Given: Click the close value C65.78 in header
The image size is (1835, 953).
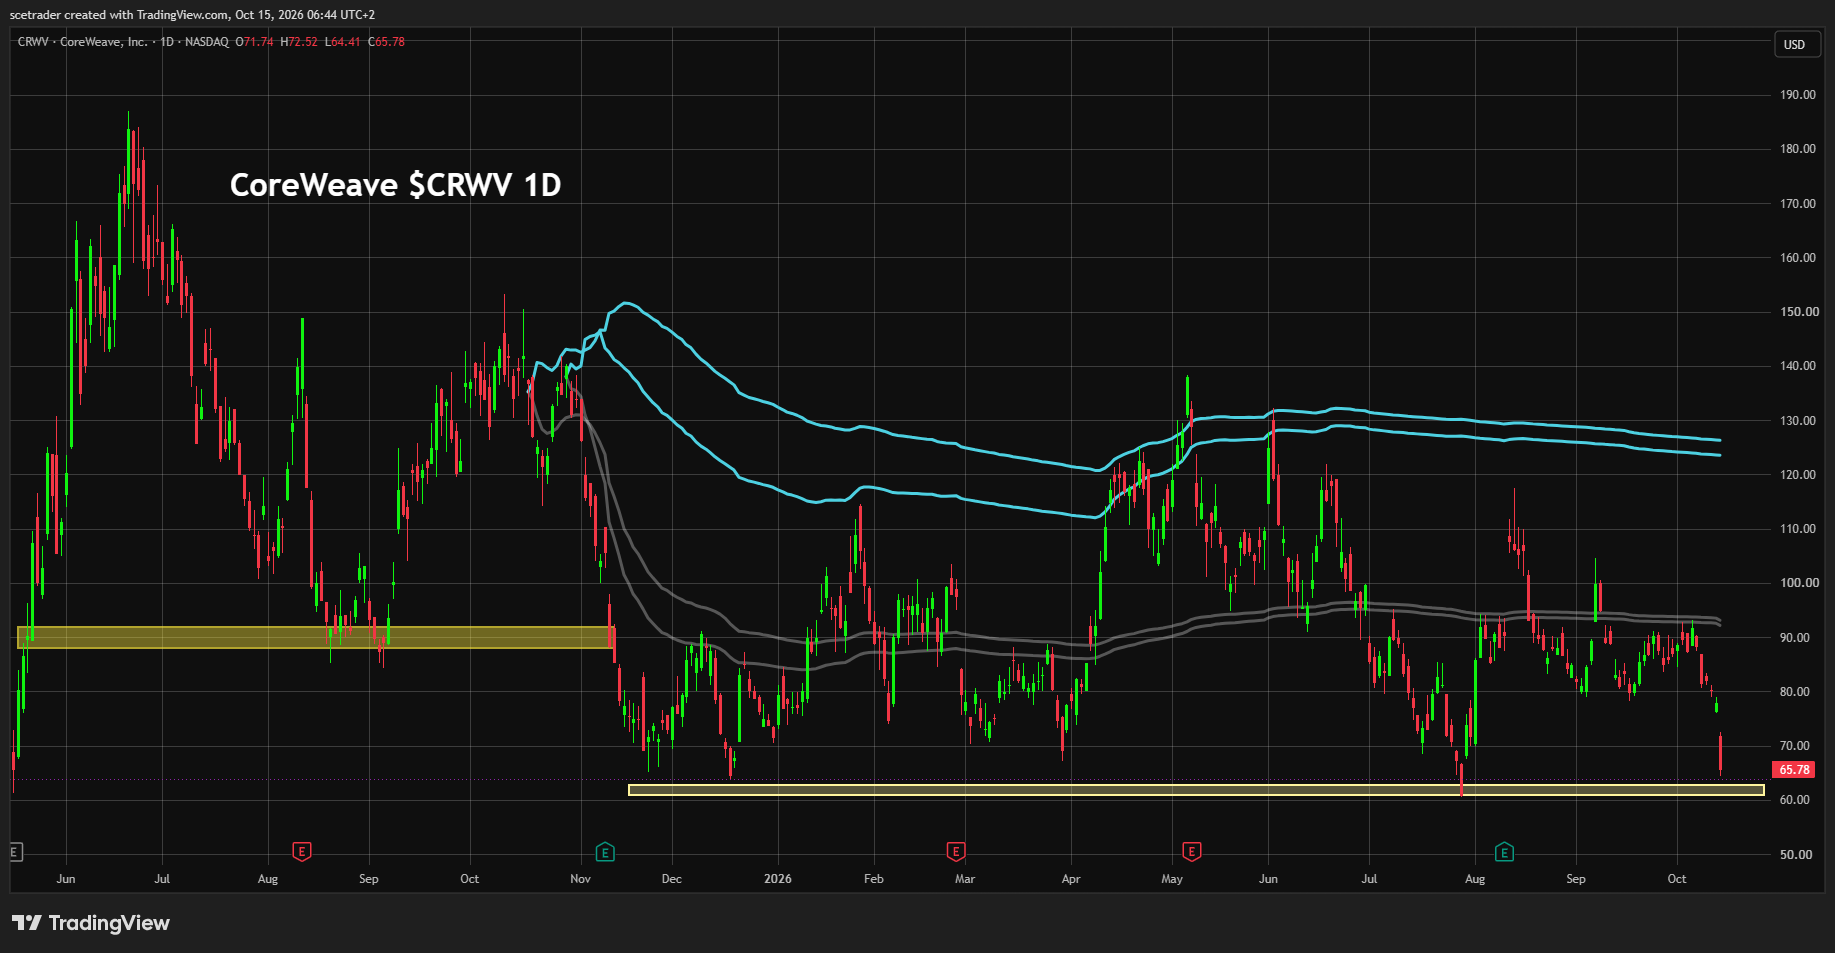Looking at the screenshot, I should point(386,42).
